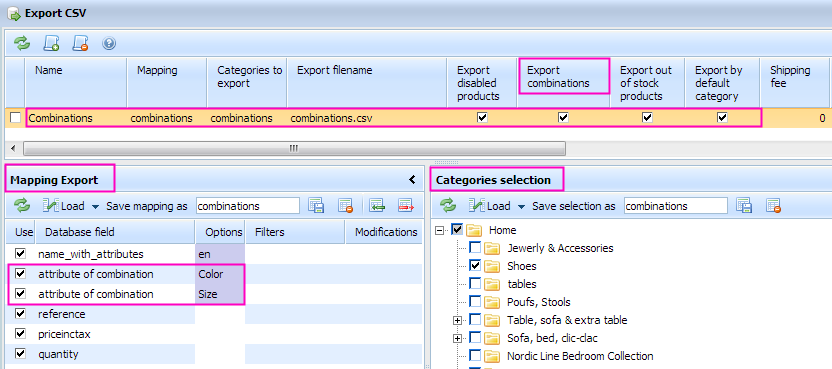832x369 pixels.
Task: Select the Combinations export row checkbox
Action: pyautogui.click(x=15, y=118)
